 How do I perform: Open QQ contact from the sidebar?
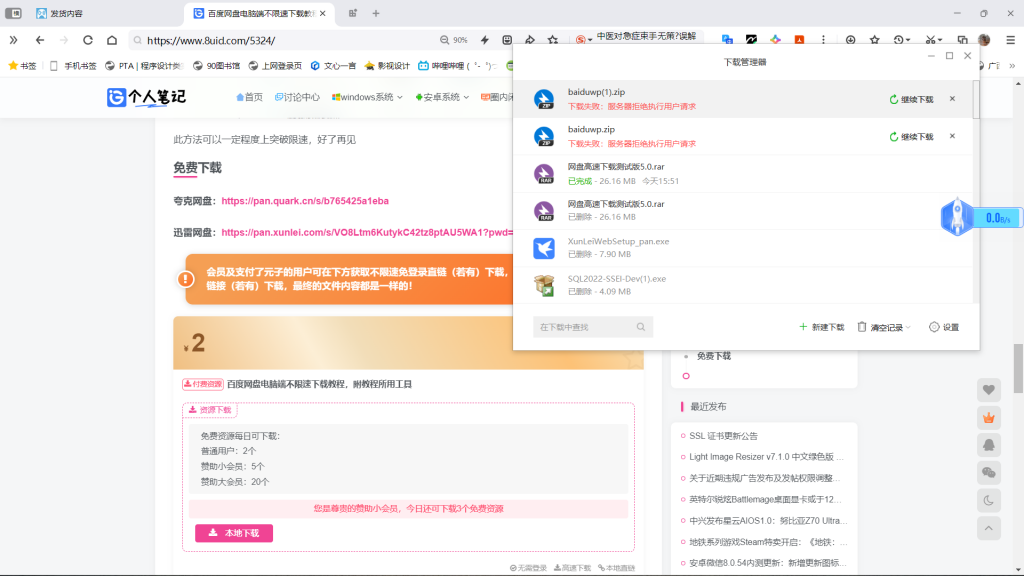tap(989, 445)
